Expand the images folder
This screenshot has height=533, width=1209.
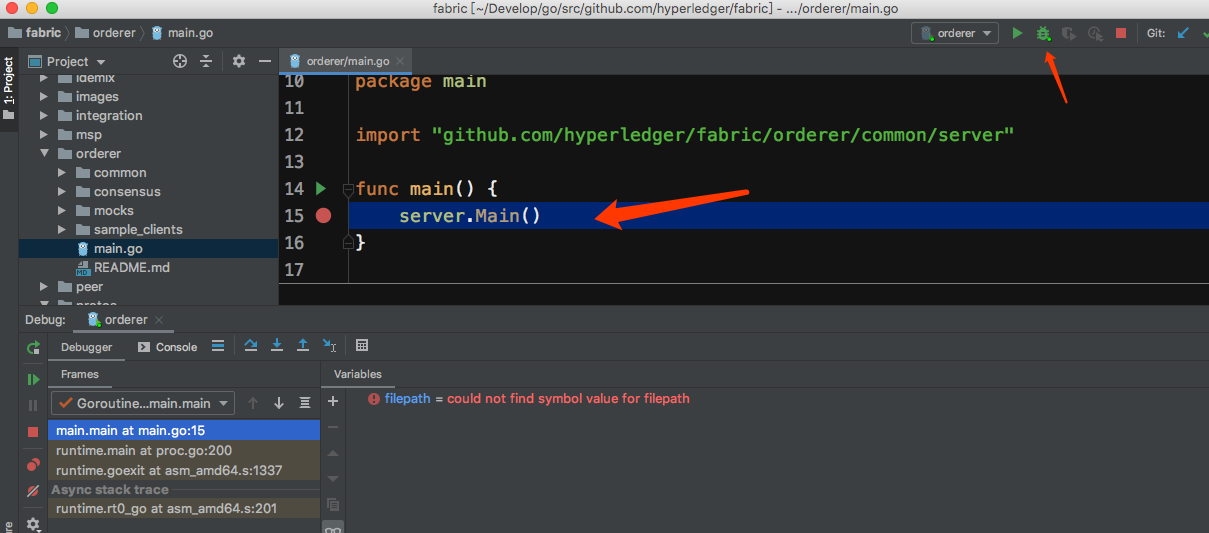[x=44, y=97]
